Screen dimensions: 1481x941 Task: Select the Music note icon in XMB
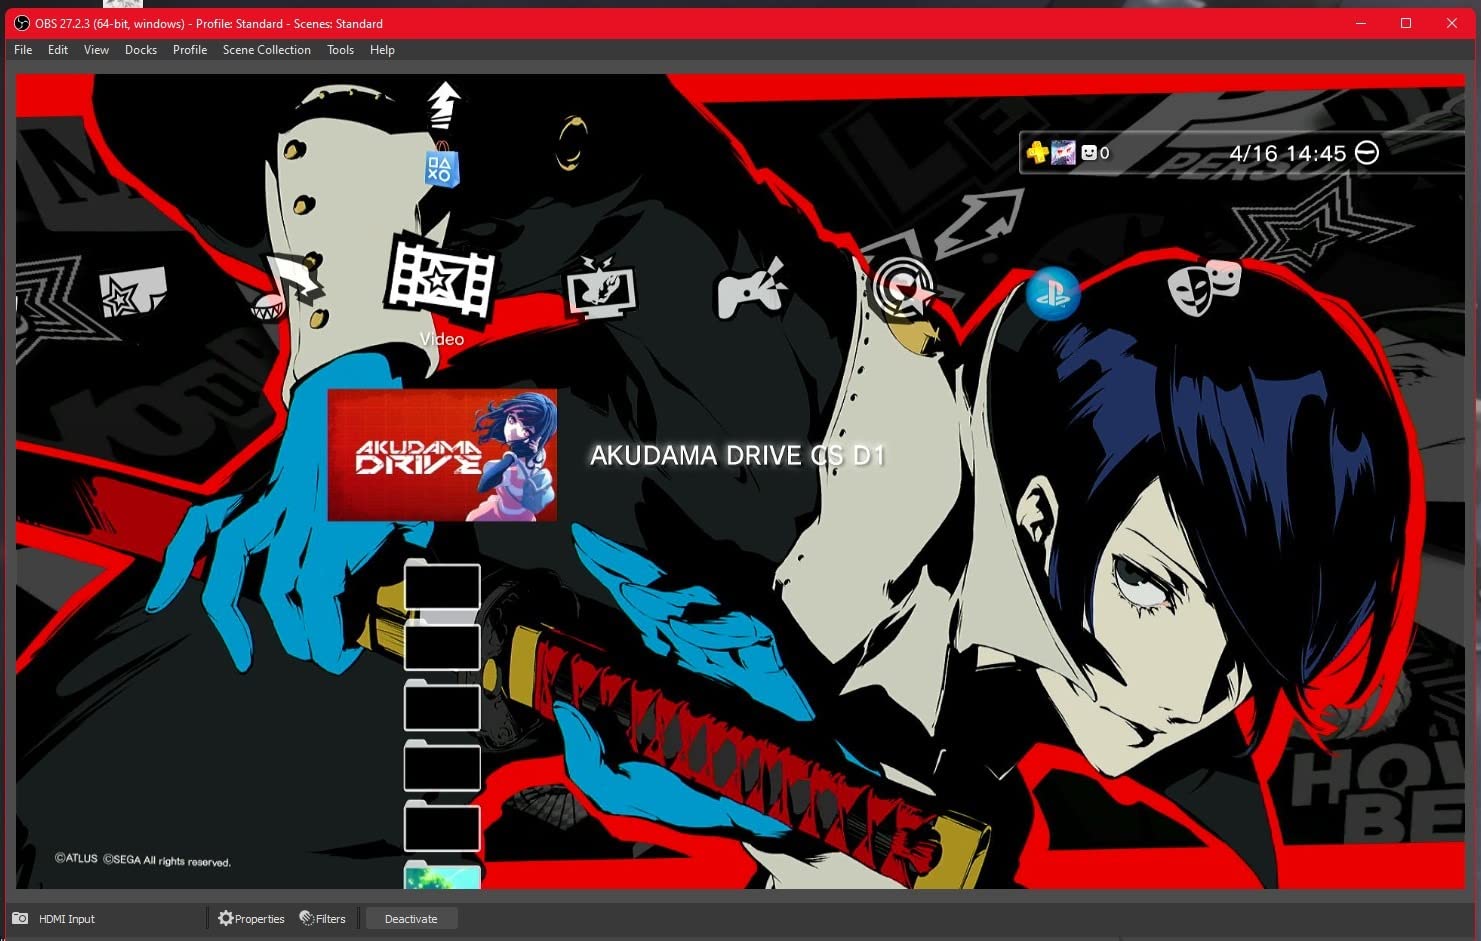pos(291,288)
